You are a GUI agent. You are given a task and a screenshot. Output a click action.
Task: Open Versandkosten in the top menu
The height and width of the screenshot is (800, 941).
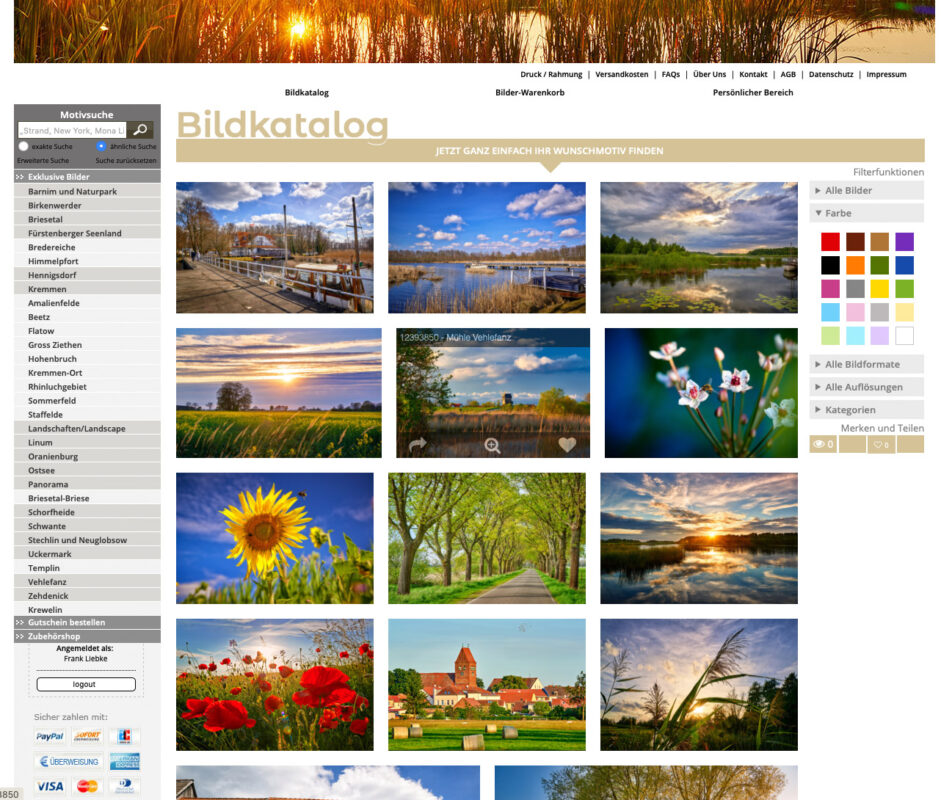(x=622, y=74)
